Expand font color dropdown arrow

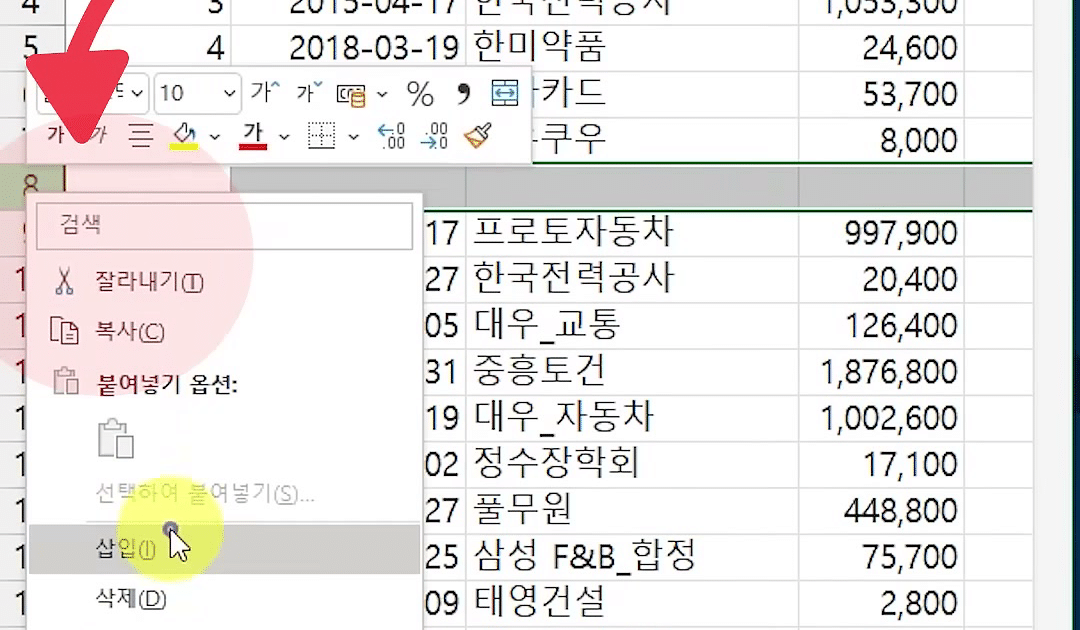[x=284, y=137]
